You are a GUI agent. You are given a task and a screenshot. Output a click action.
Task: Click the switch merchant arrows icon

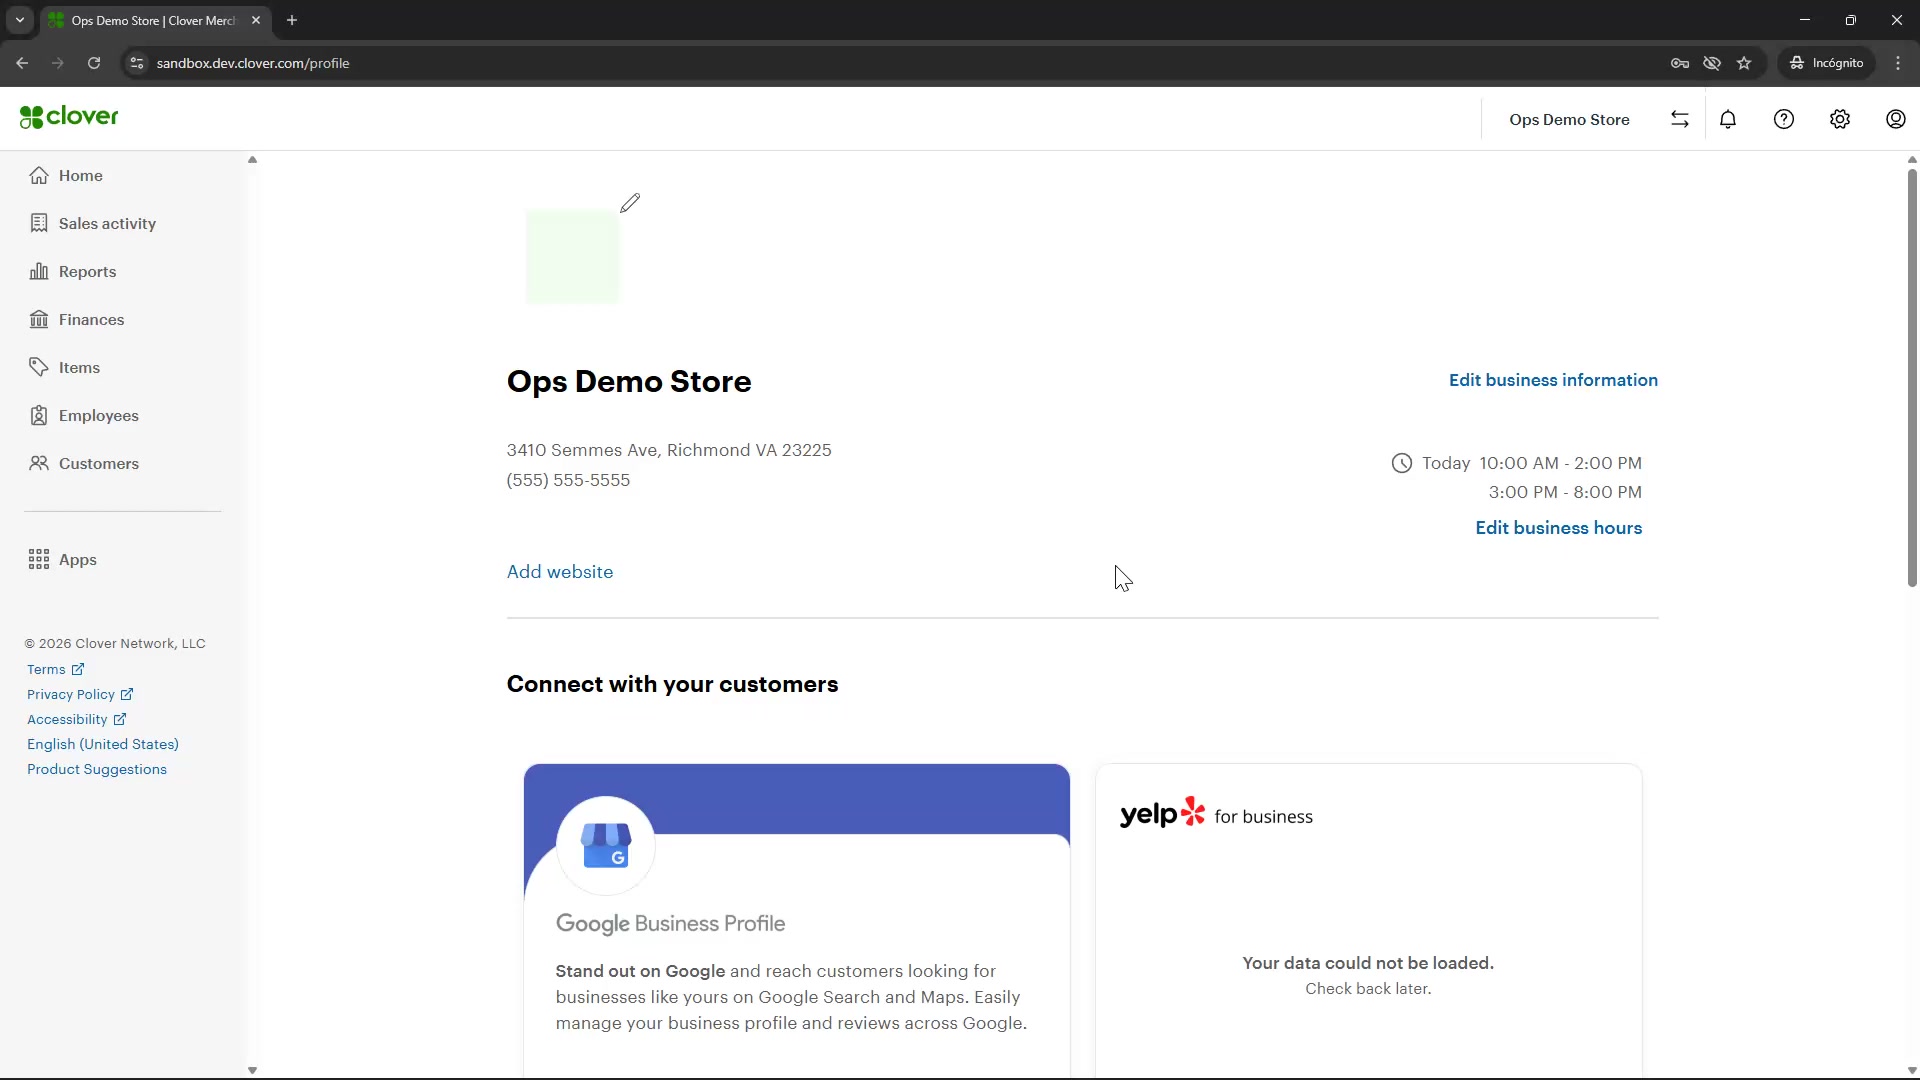pyautogui.click(x=1680, y=119)
